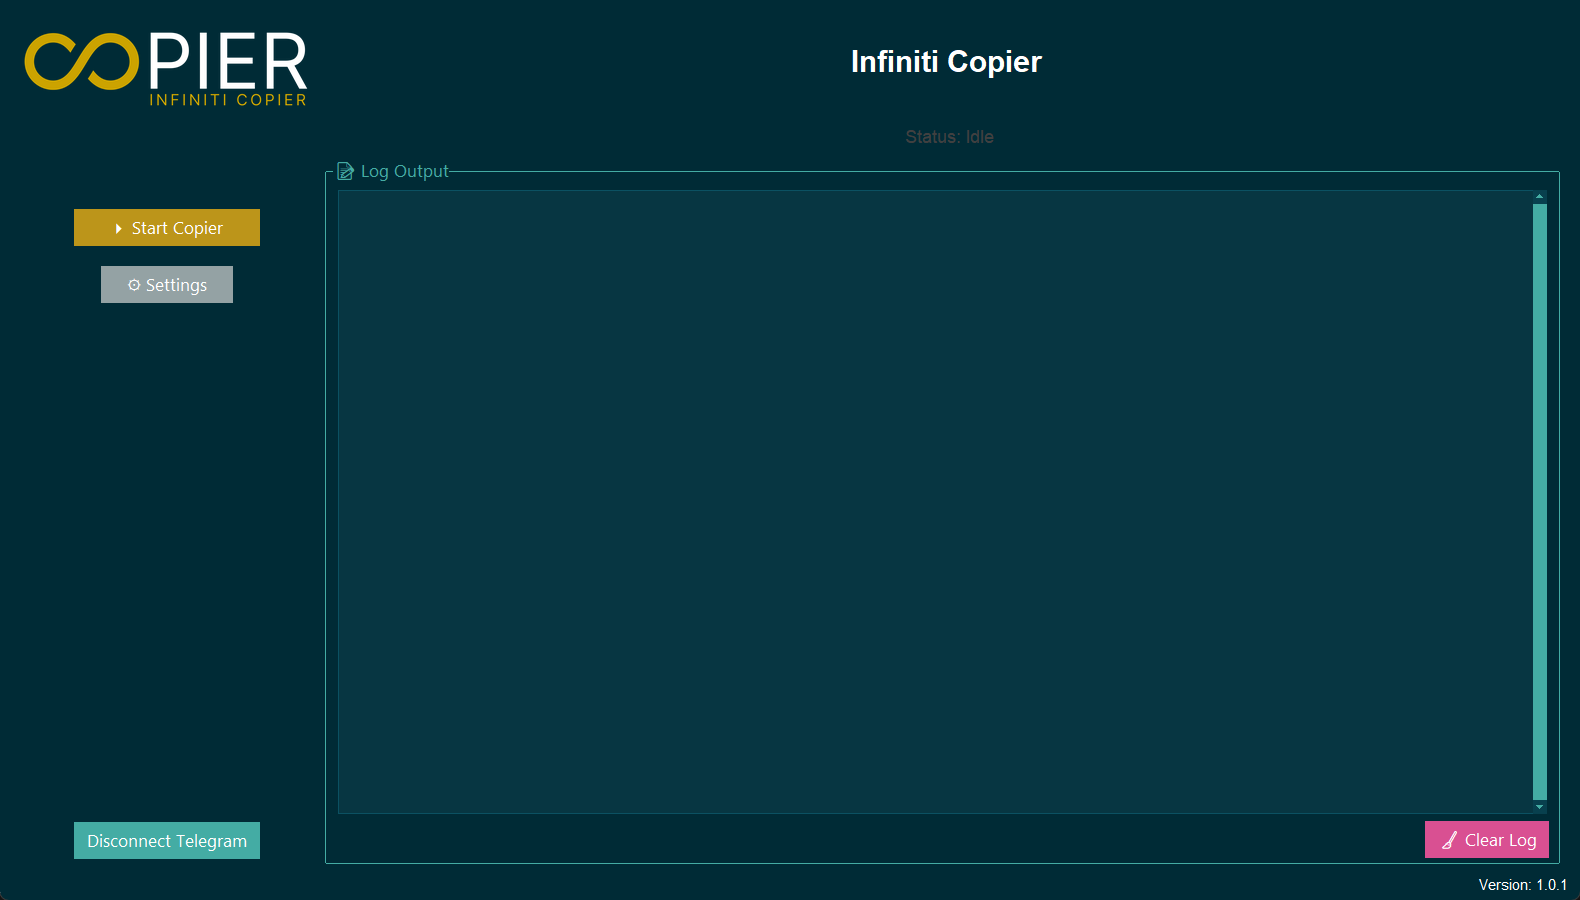Clear the log with Clear Log
Screen dimensions: 1580x900
(1487, 840)
